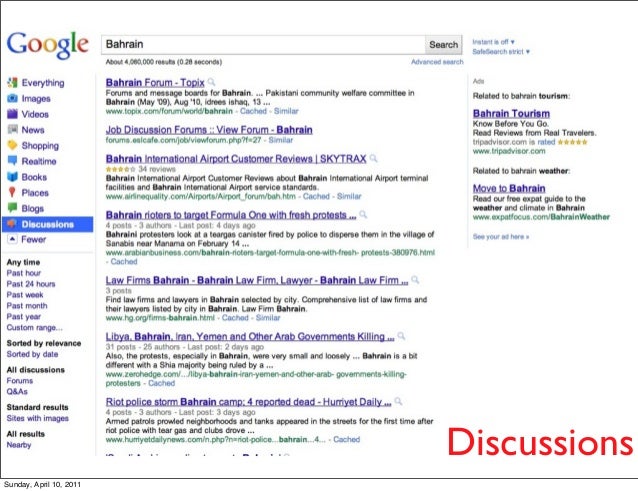Click See your ad here link
Viewport: 638px width, 491px height.
coord(500,237)
